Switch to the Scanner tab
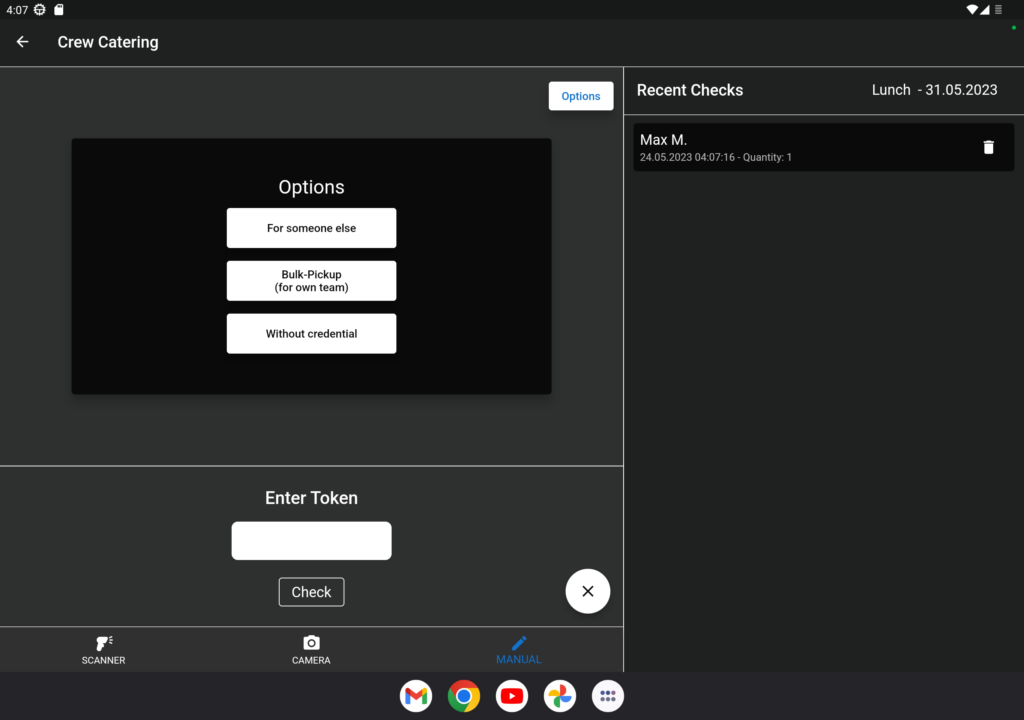Image resolution: width=1024 pixels, height=720 pixels. (x=103, y=650)
